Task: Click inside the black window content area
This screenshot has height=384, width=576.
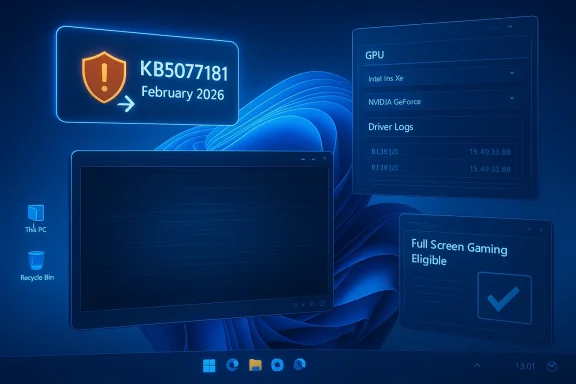Action: click(204, 239)
